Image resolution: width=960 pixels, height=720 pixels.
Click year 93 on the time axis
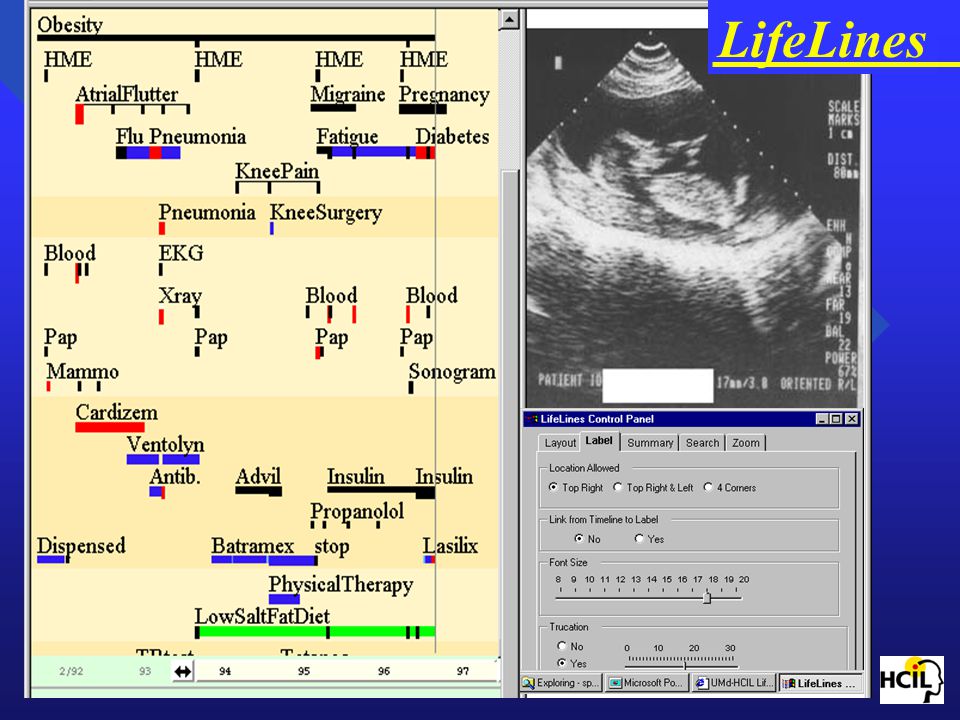point(144,672)
